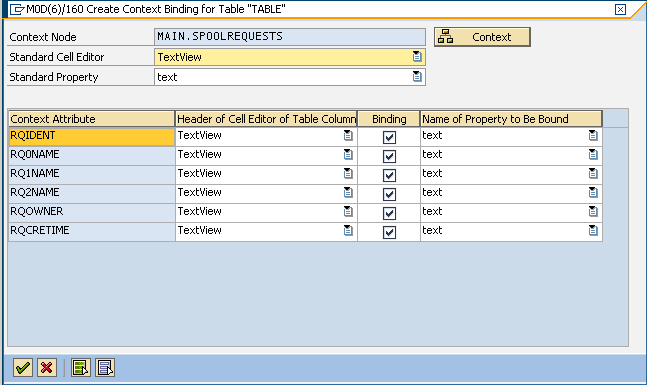
Task: Open bound property dropdown for RQ2NAME
Action: tap(593, 192)
